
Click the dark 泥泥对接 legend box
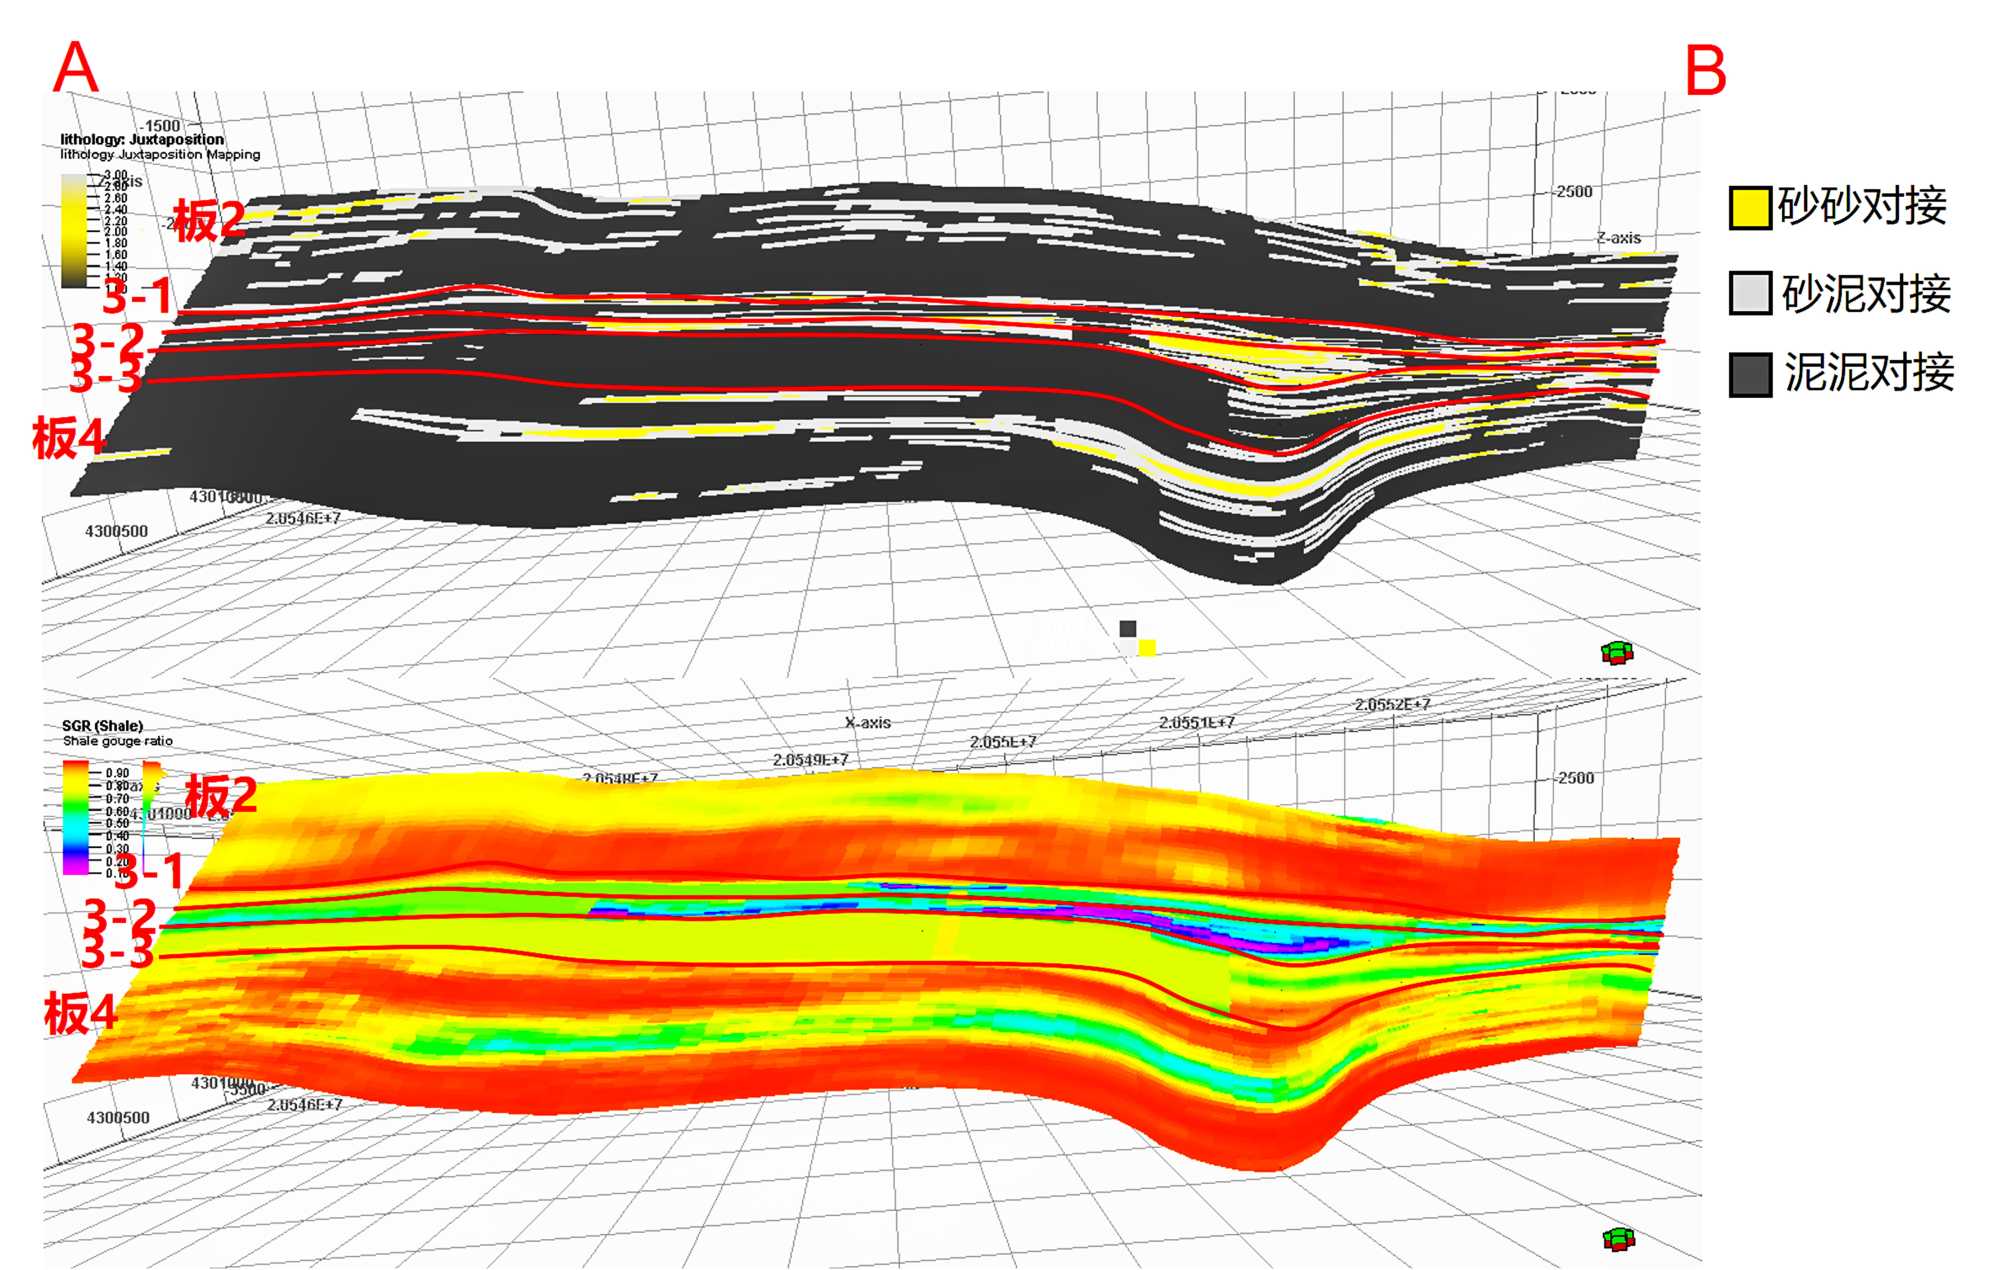tap(1750, 374)
